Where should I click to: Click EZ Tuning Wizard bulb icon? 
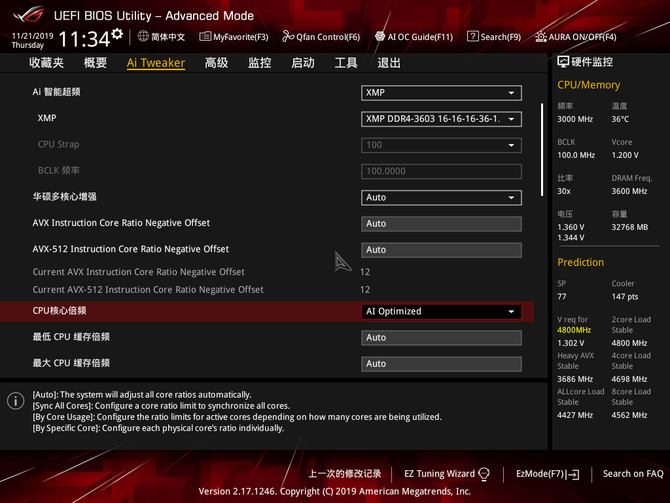pos(484,474)
